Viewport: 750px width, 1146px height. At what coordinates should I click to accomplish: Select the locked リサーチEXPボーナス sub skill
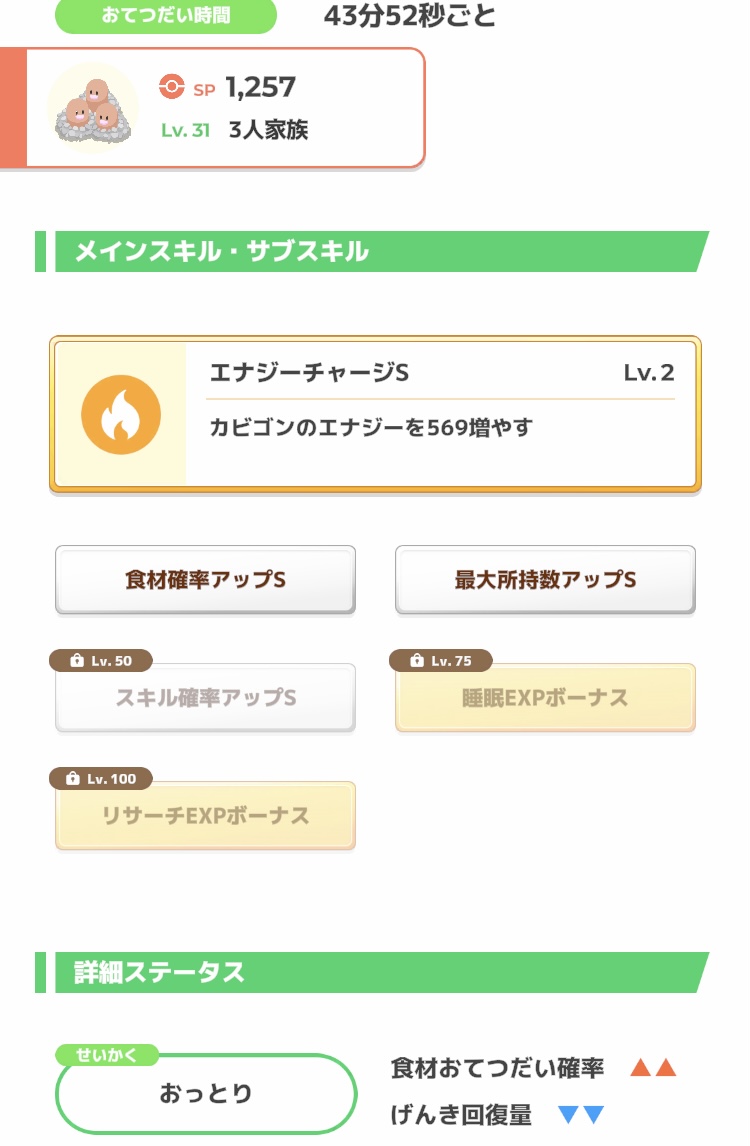coord(205,816)
